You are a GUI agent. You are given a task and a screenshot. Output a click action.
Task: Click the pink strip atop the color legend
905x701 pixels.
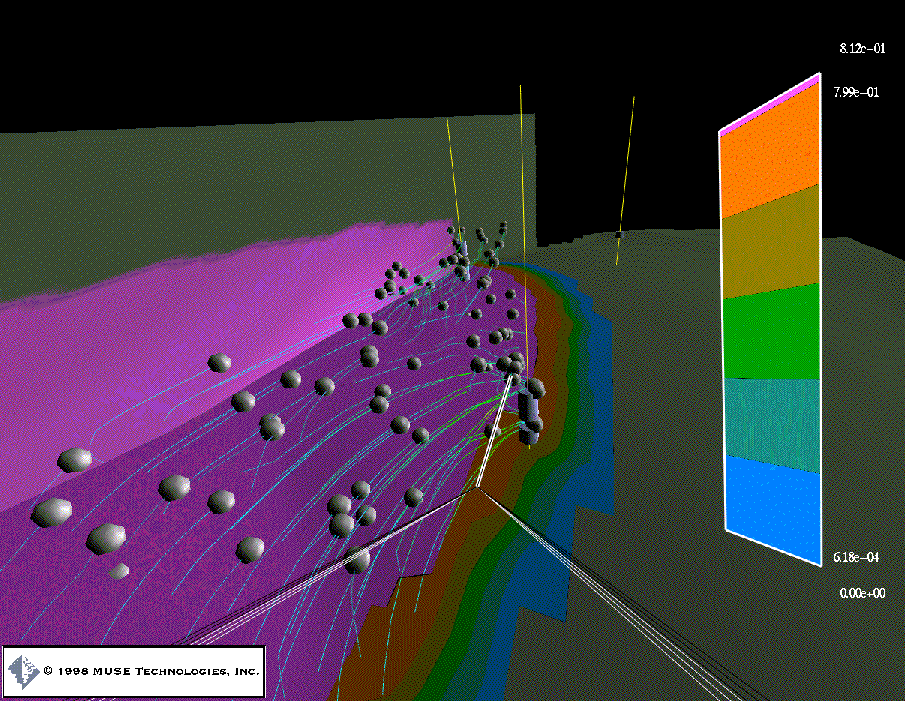pos(770,105)
